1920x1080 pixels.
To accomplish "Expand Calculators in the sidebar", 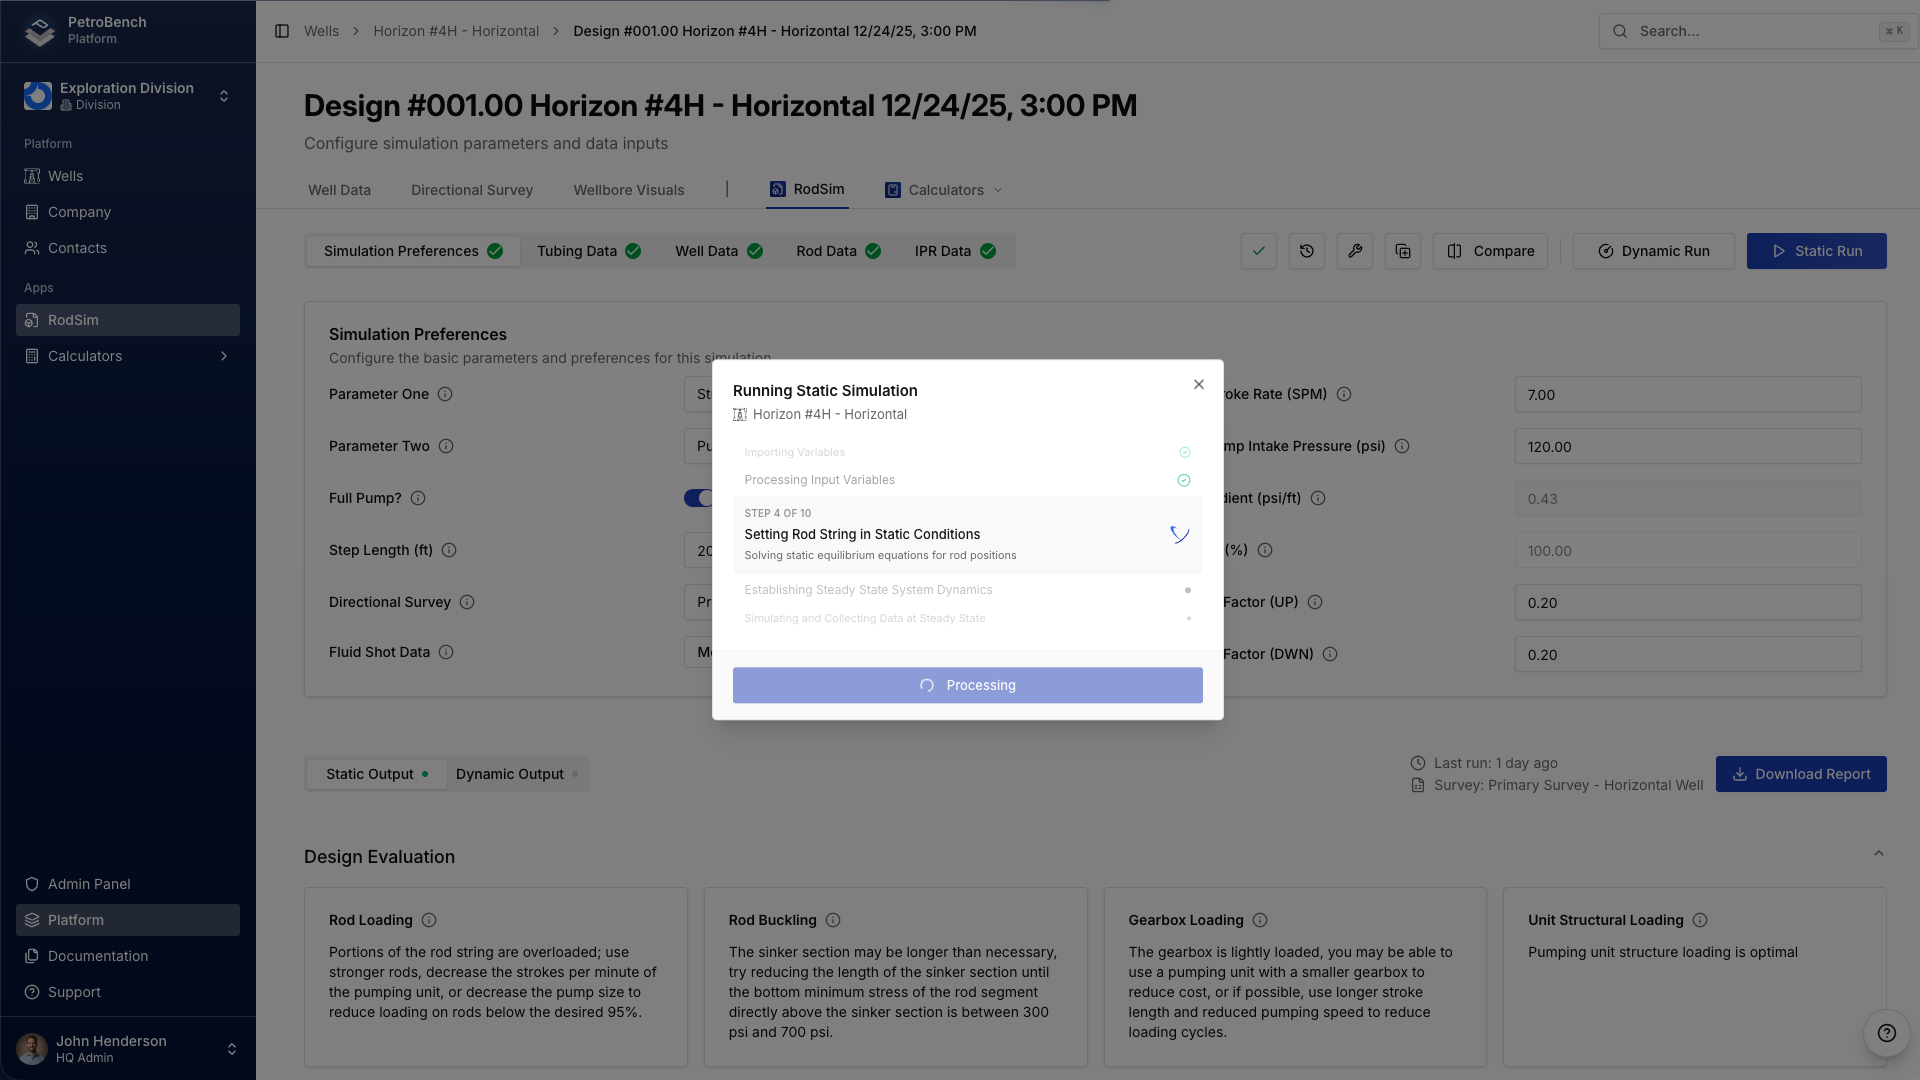I will tap(224, 356).
